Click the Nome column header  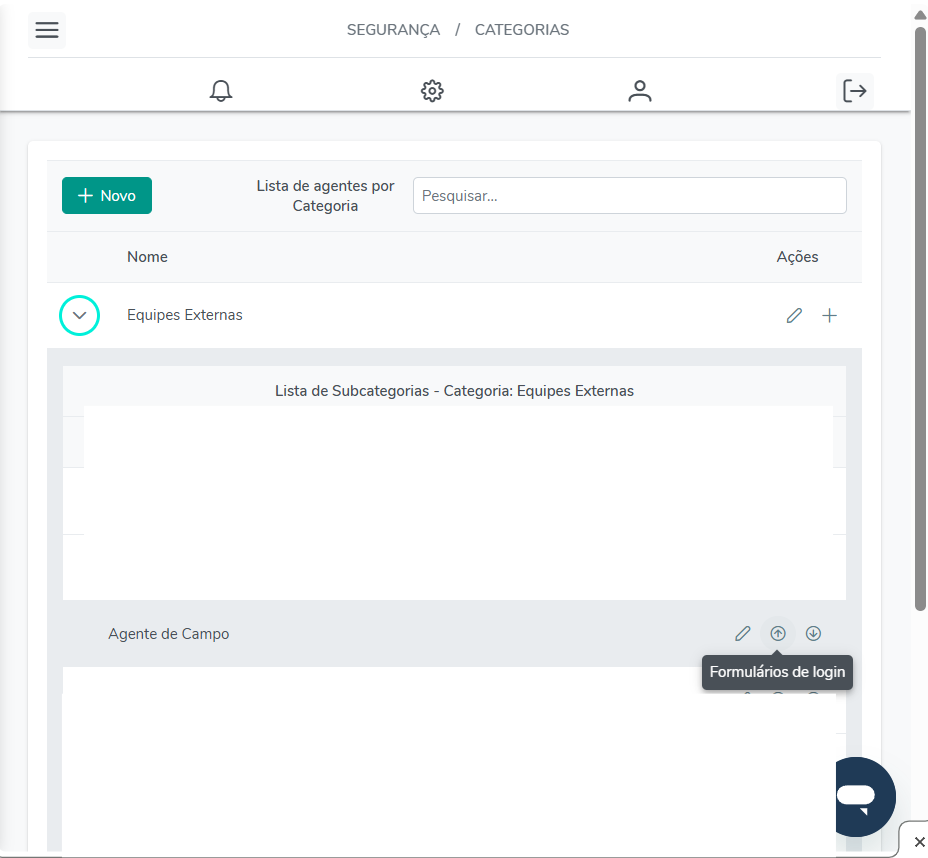[147, 257]
